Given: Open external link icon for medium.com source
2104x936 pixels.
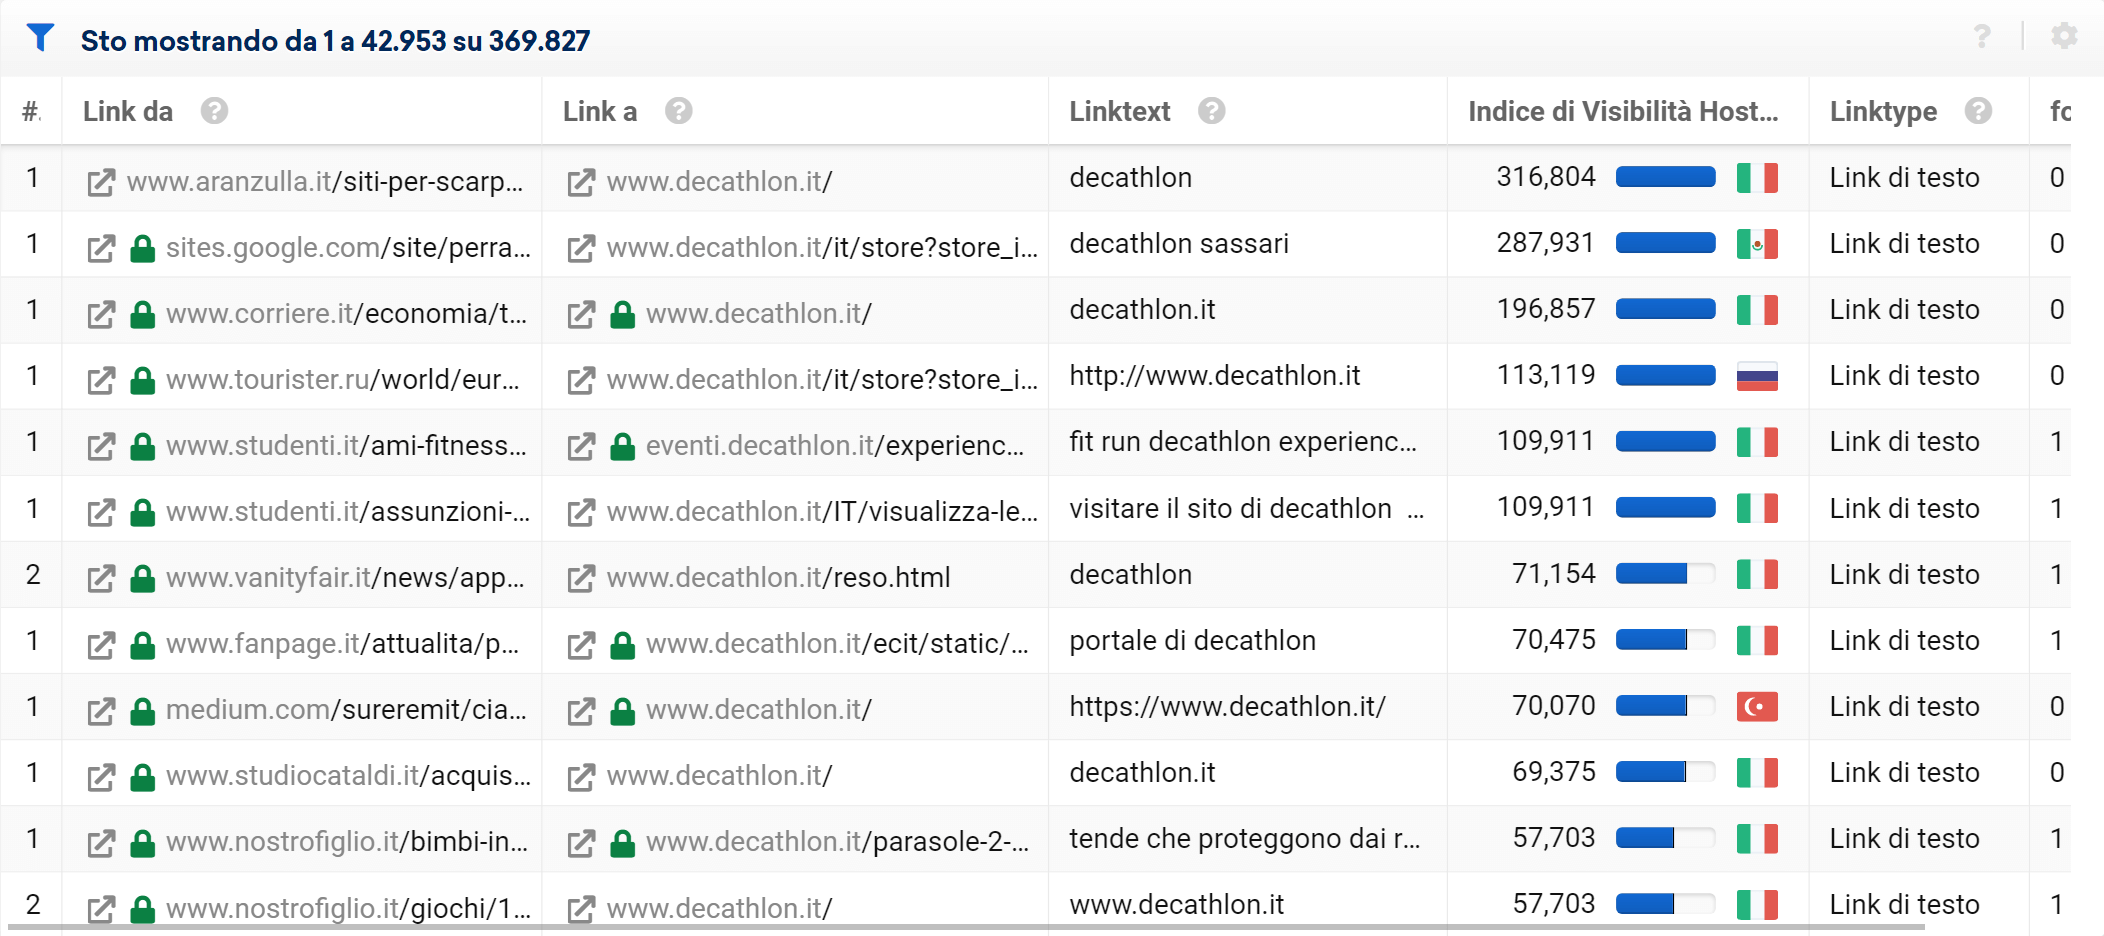Looking at the screenshot, I should [x=101, y=711].
